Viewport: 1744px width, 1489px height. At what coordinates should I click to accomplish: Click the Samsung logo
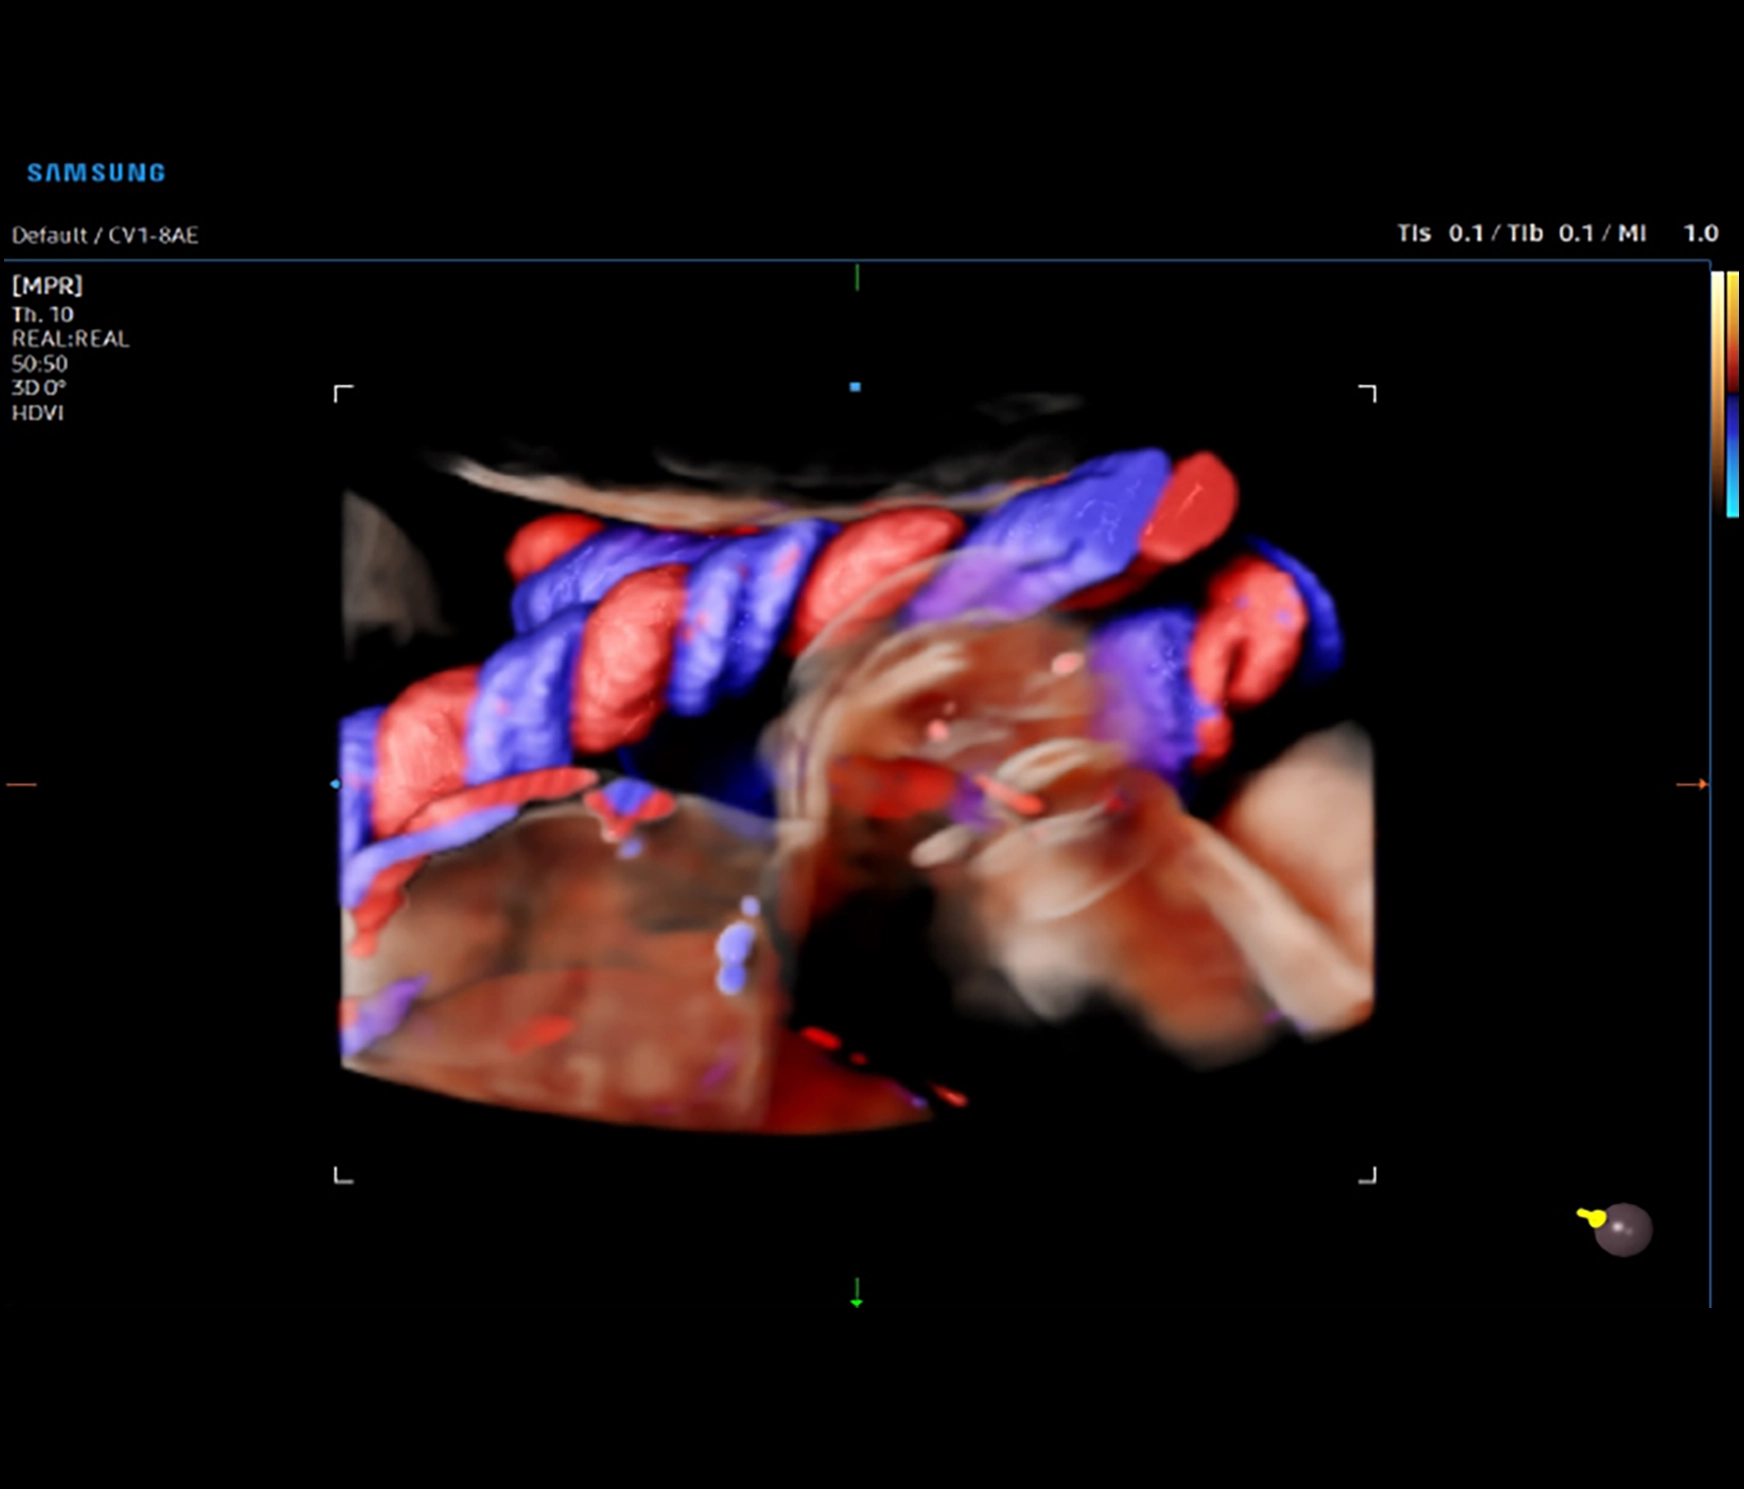pos(96,173)
